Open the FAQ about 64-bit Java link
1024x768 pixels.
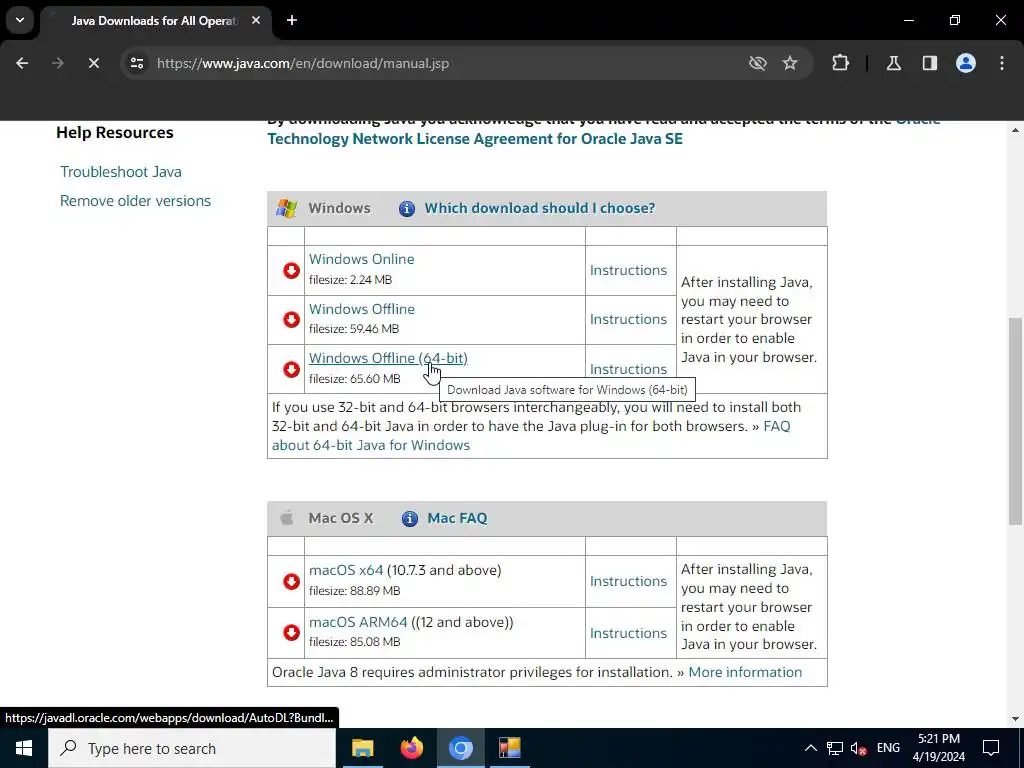(x=370, y=445)
